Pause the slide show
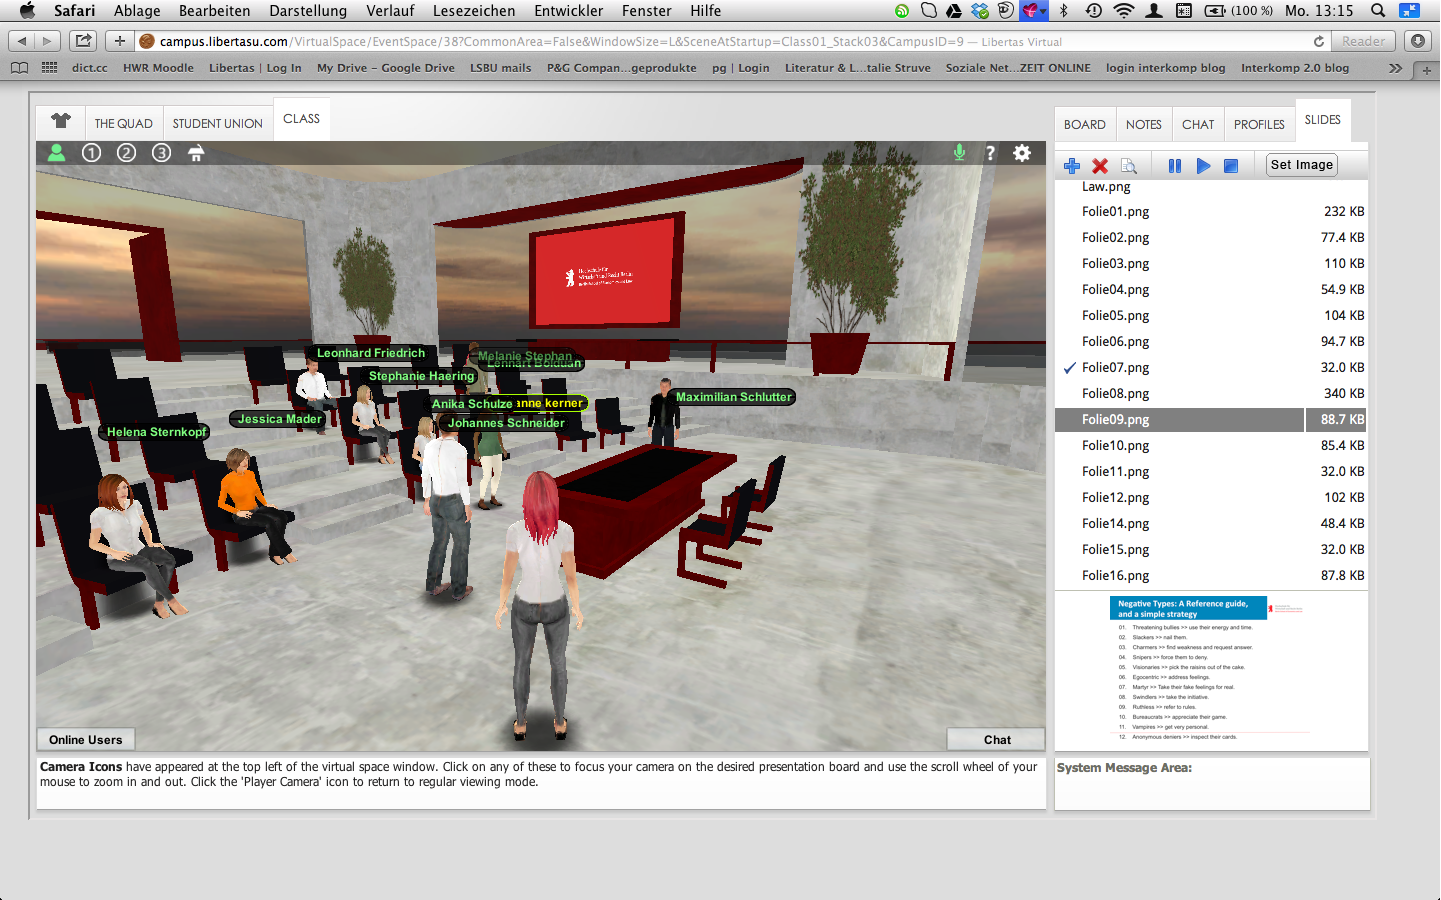This screenshot has width=1441, height=900. click(x=1175, y=166)
